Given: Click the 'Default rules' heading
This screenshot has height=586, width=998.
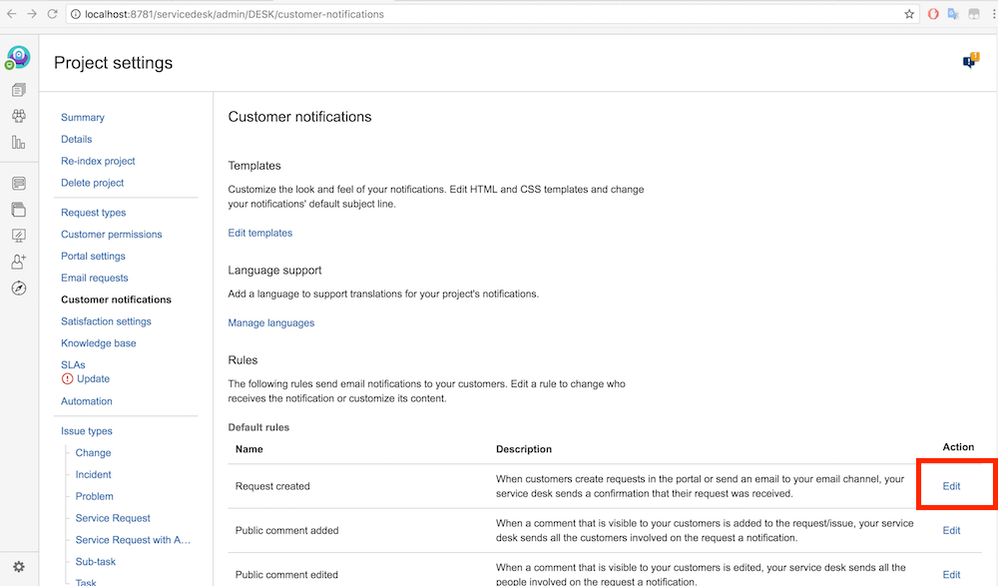Looking at the screenshot, I should tap(258, 427).
